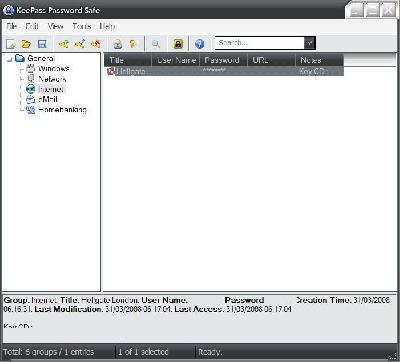The height and width of the screenshot is (362, 400).
Task: Select the Windows group label
Action: [54, 69]
